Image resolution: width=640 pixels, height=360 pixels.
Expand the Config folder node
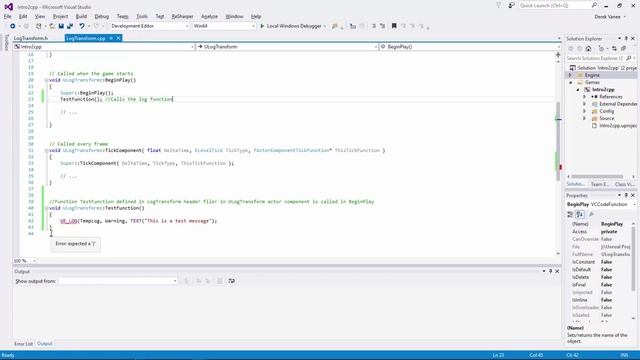[584, 111]
